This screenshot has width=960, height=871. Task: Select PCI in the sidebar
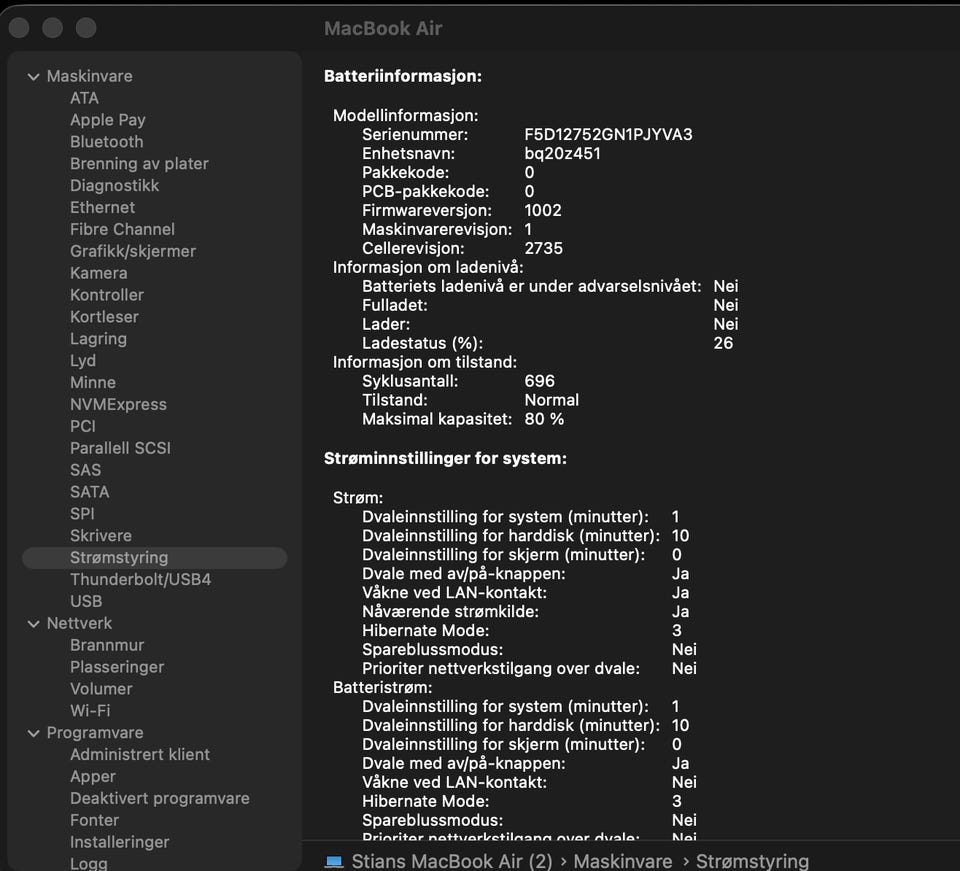point(83,427)
